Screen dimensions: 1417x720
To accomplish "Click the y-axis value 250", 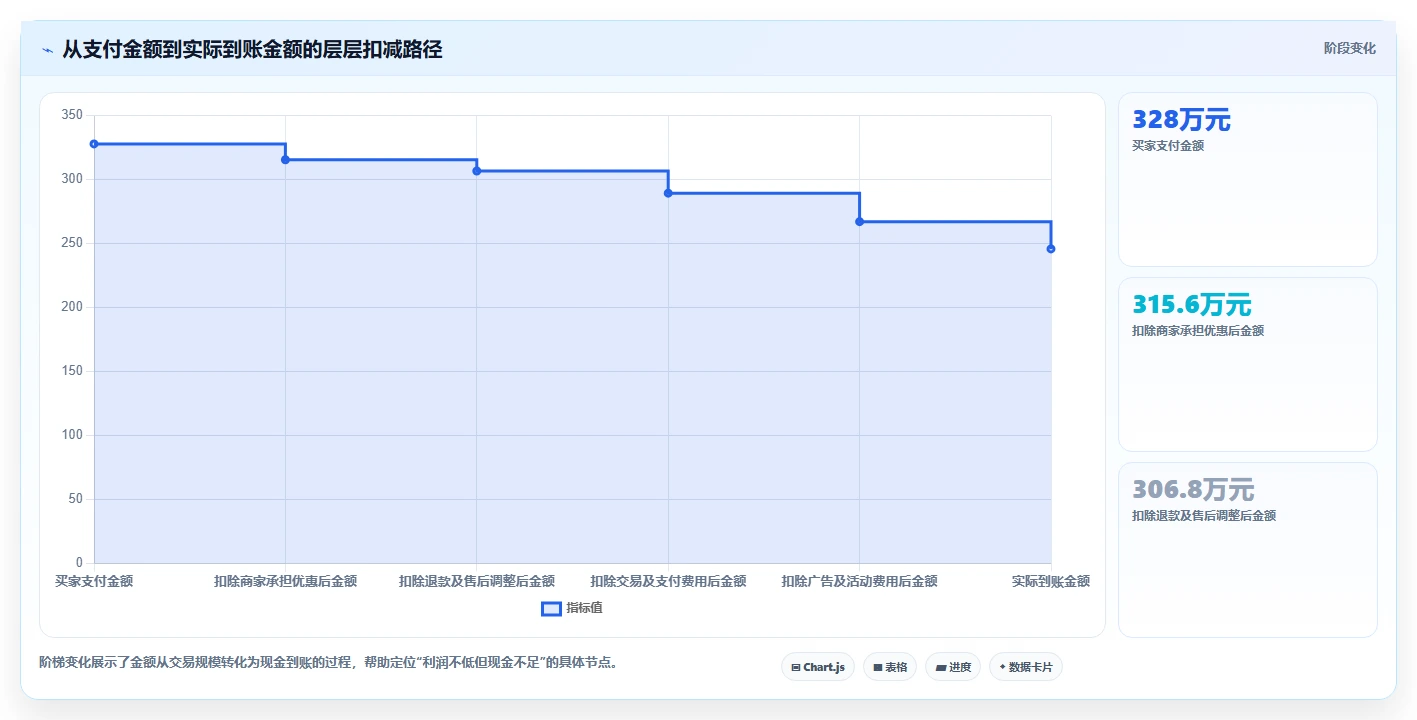I will [72, 243].
